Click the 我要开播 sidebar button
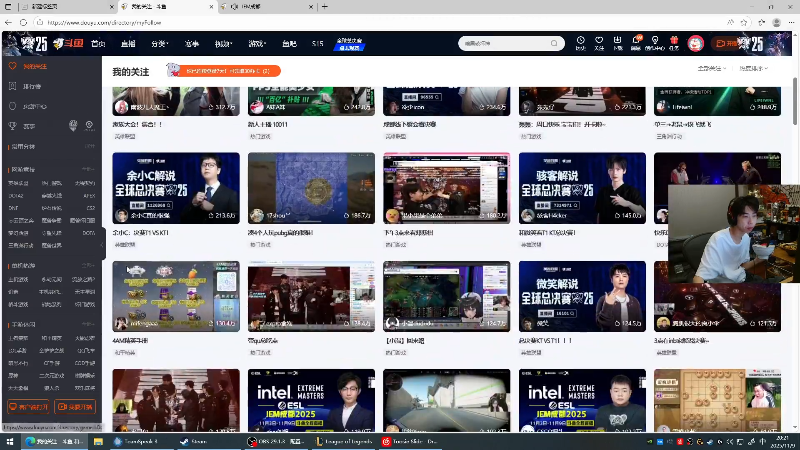800x450 pixels. click(x=75, y=407)
